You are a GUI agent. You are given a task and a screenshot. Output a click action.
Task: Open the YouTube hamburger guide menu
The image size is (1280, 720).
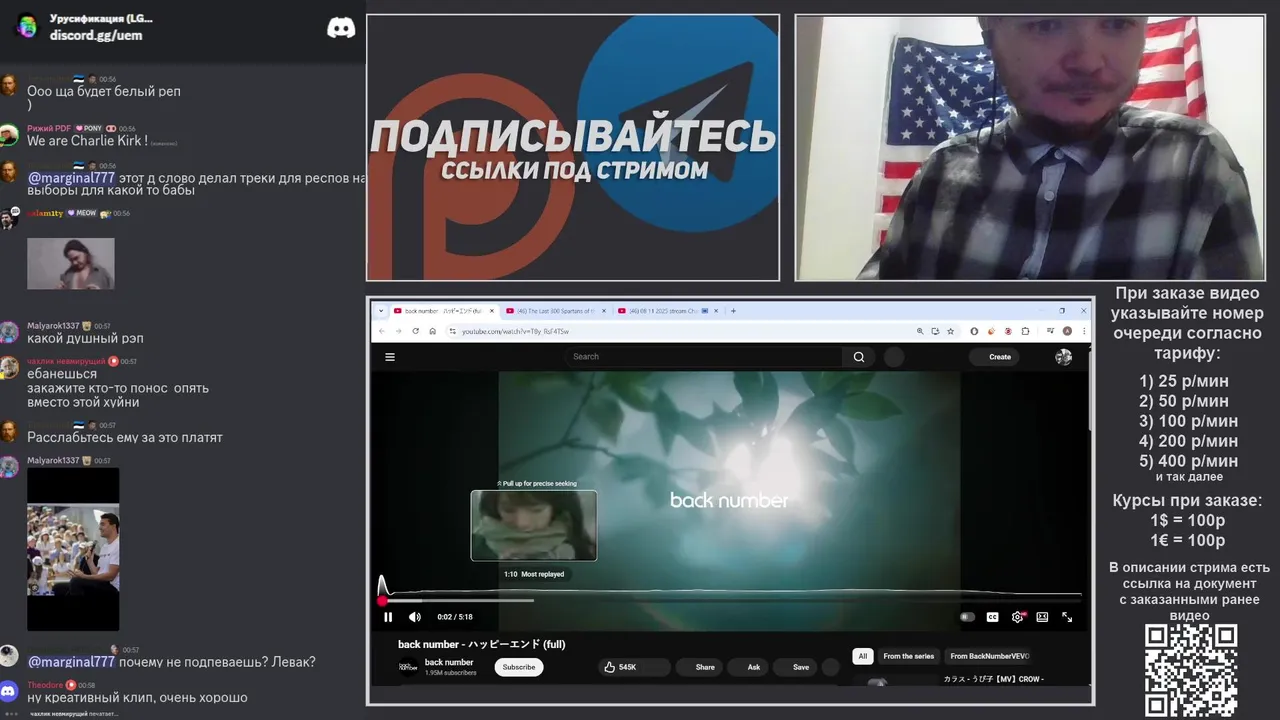tap(390, 357)
